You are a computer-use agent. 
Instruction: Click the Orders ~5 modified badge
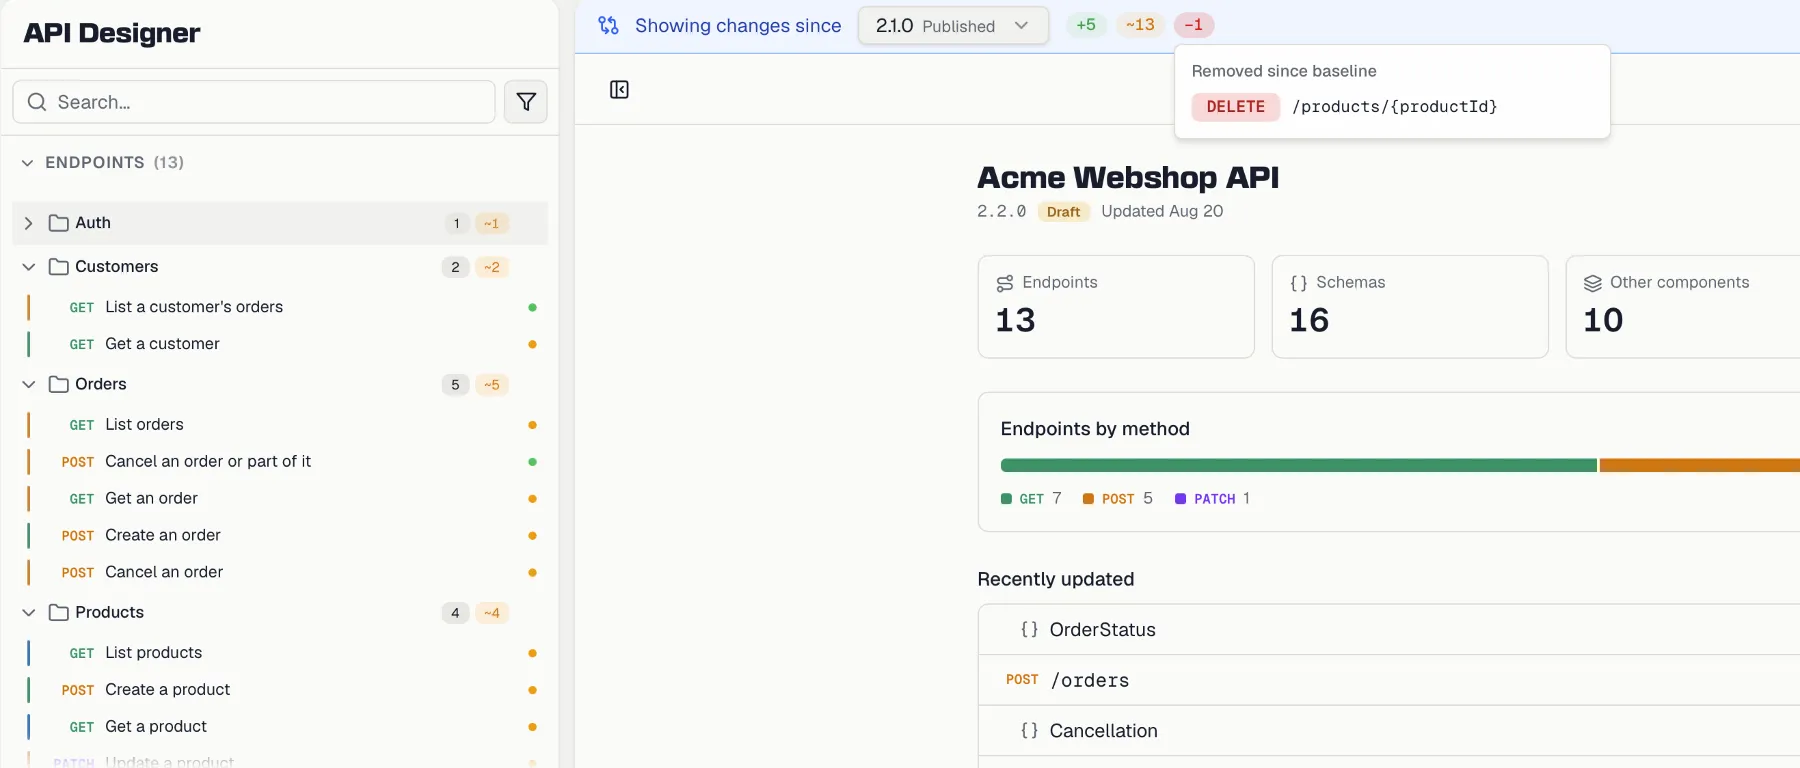(491, 385)
